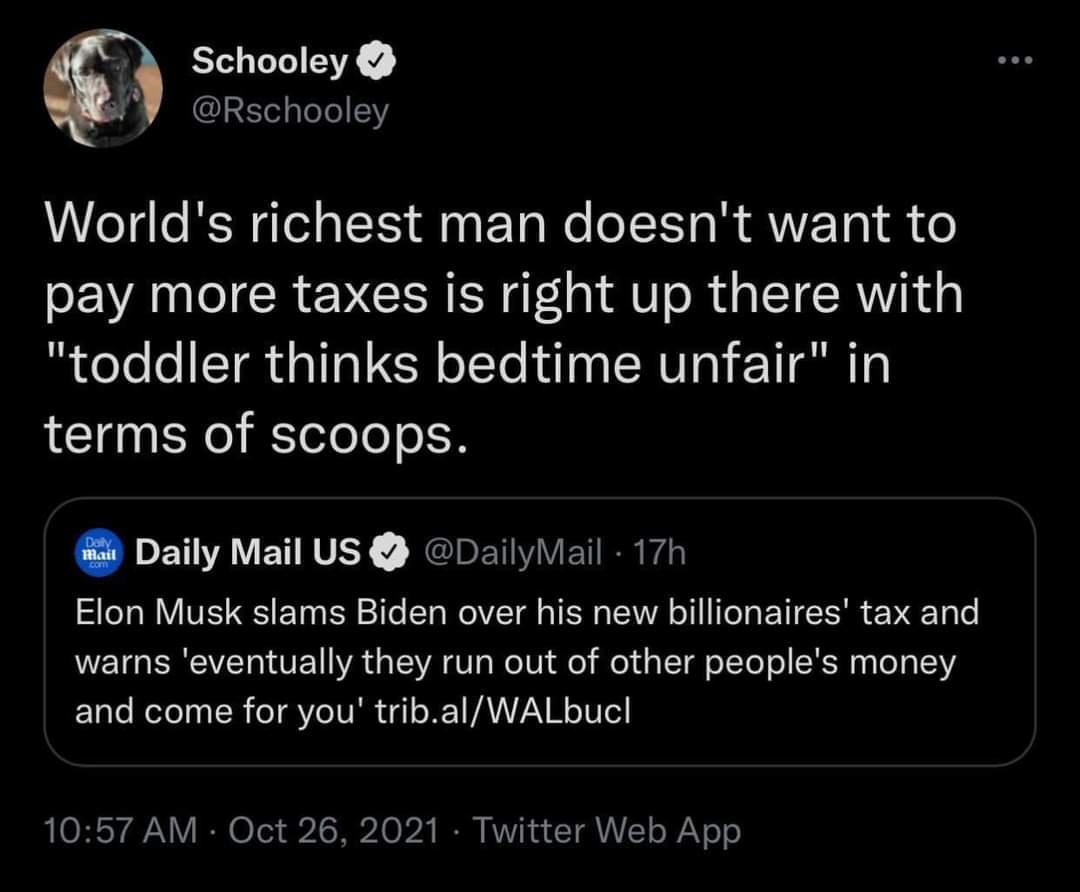Open the Twitter Web App source link
Viewport: 1080px width, 892px height.
pyautogui.click(x=607, y=829)
